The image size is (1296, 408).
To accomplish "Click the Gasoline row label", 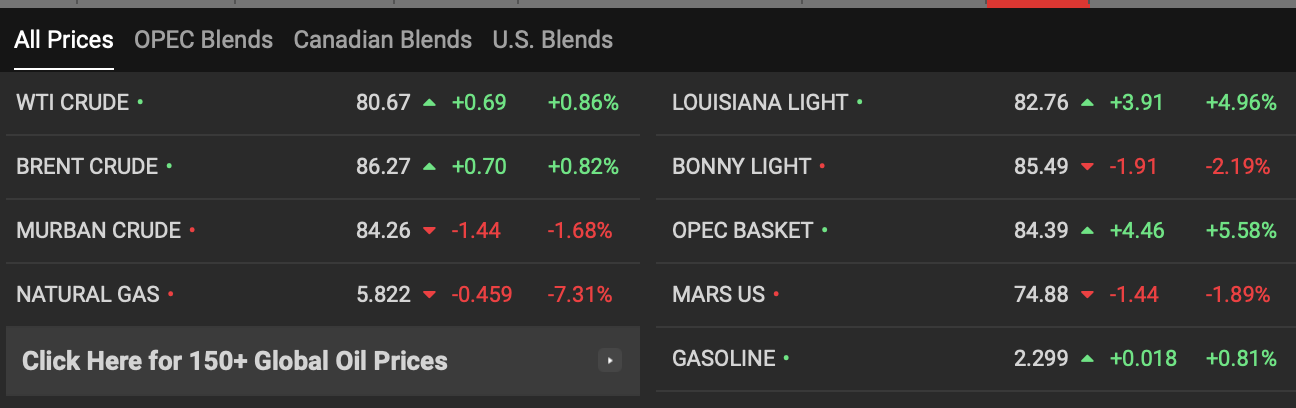I will [724, 358].
